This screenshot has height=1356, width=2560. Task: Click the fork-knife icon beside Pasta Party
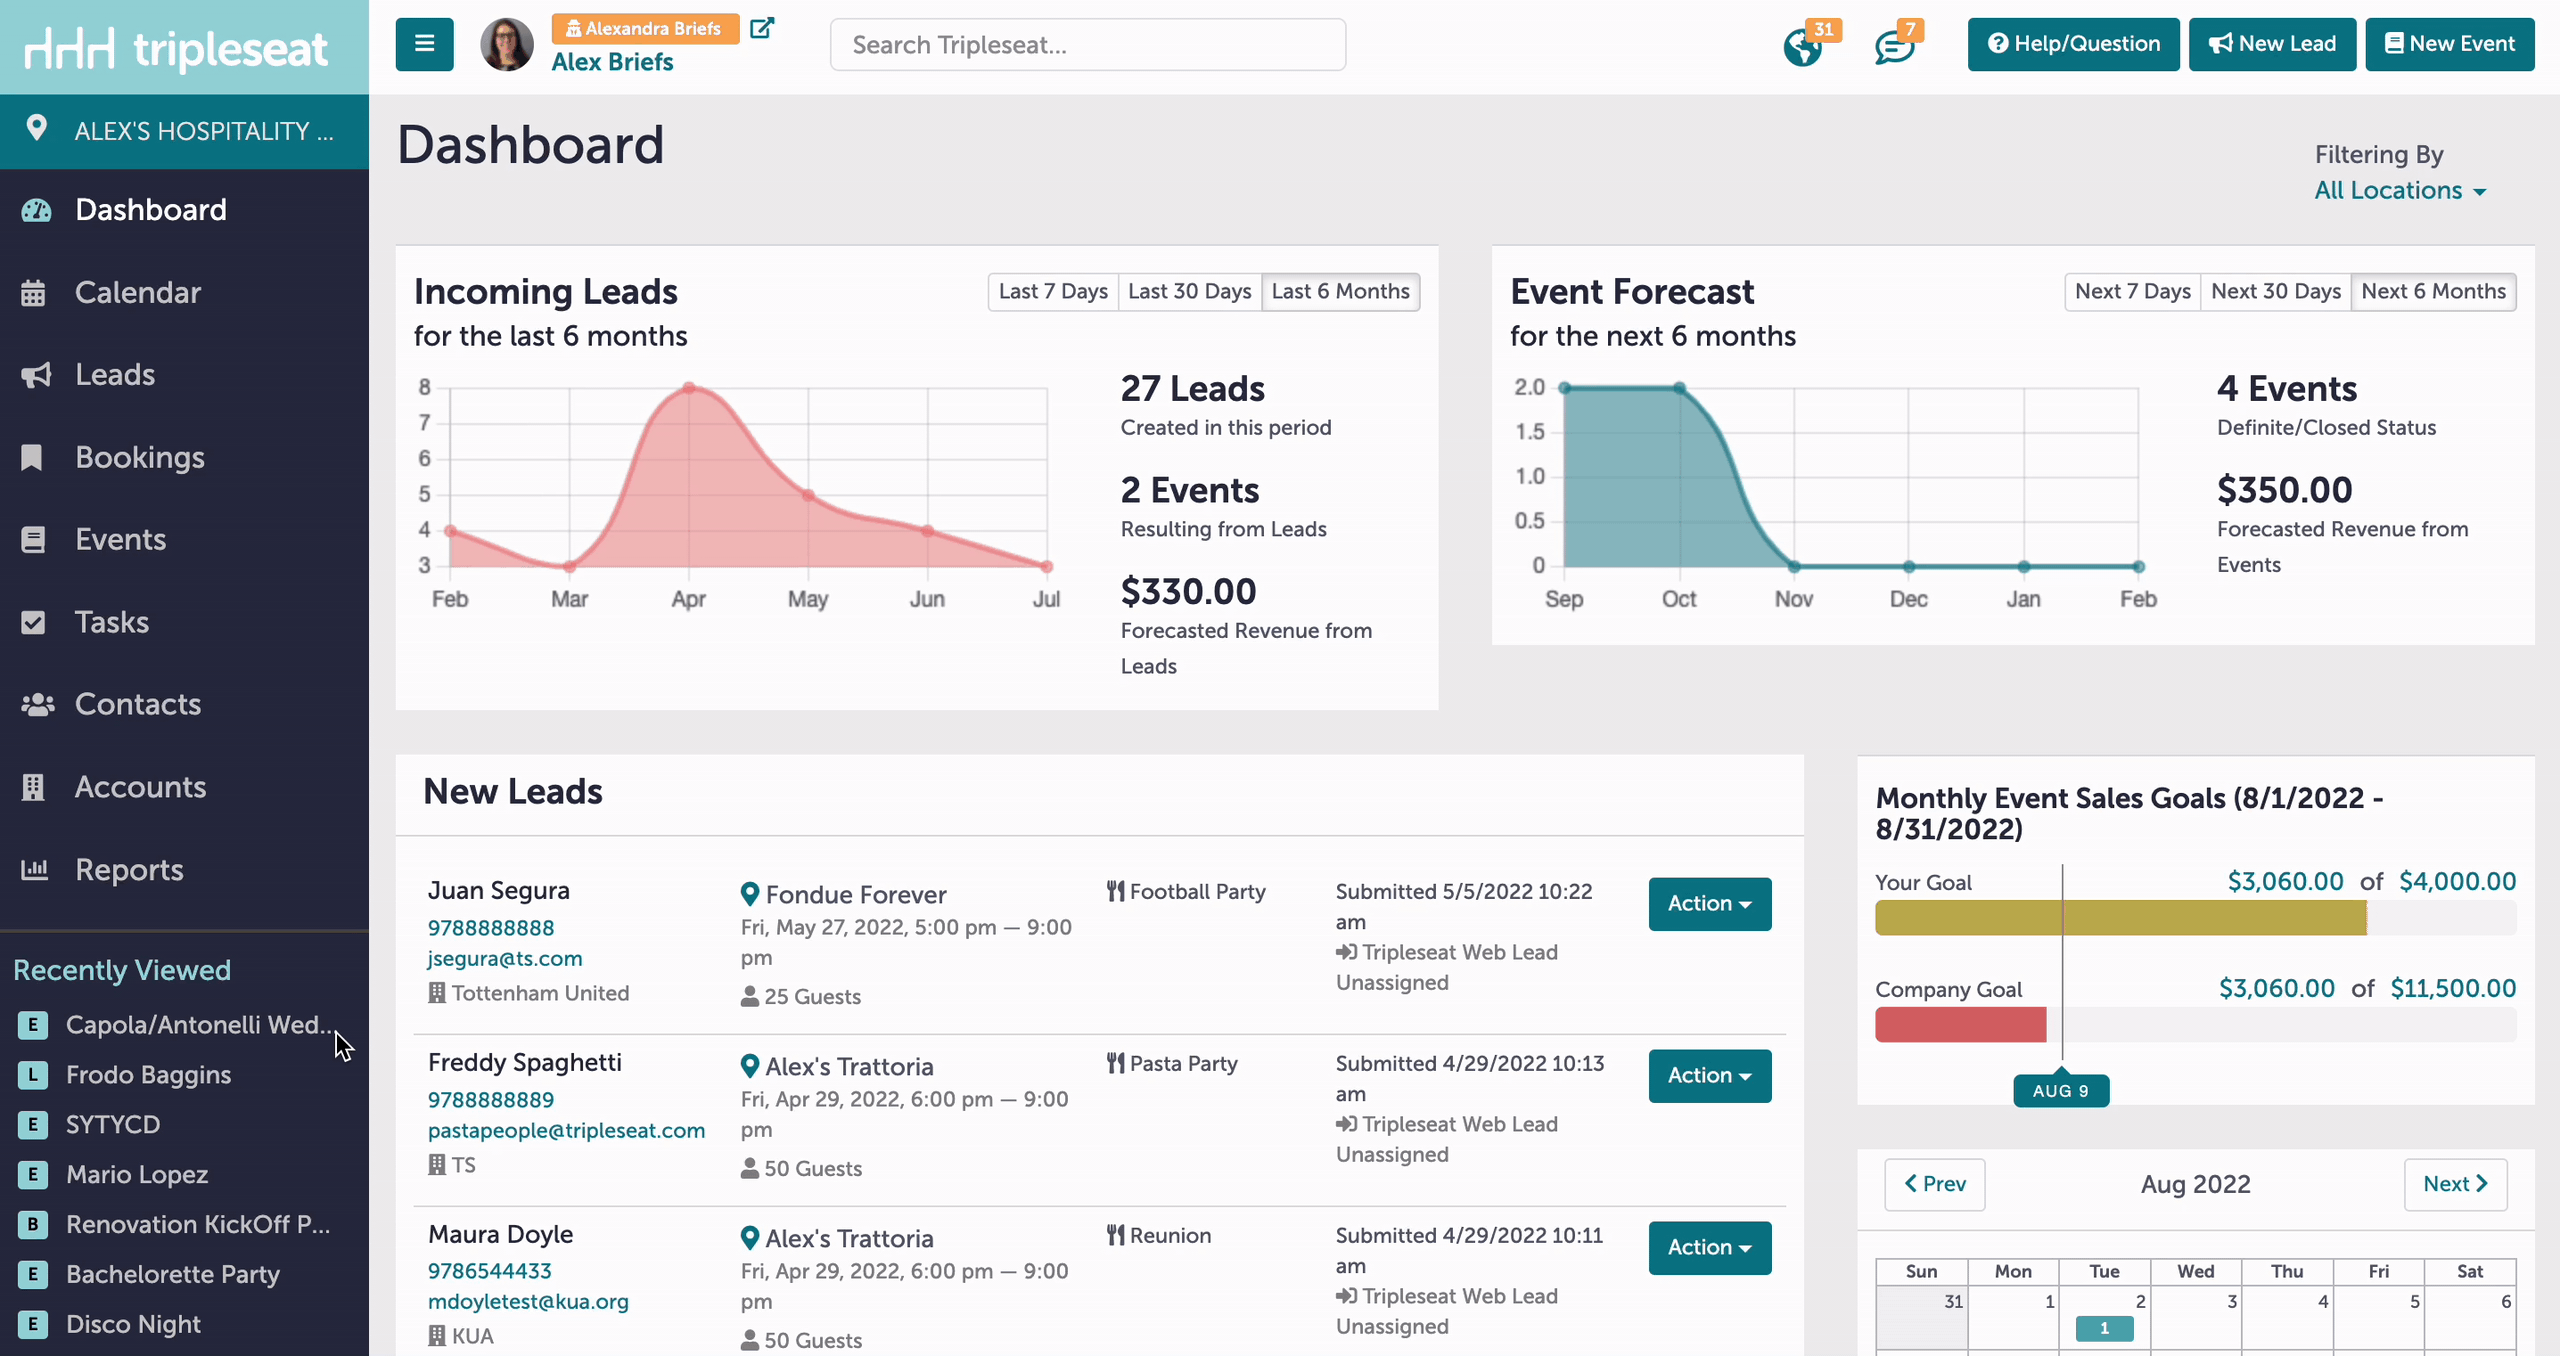click(x=1116, y=1063)
